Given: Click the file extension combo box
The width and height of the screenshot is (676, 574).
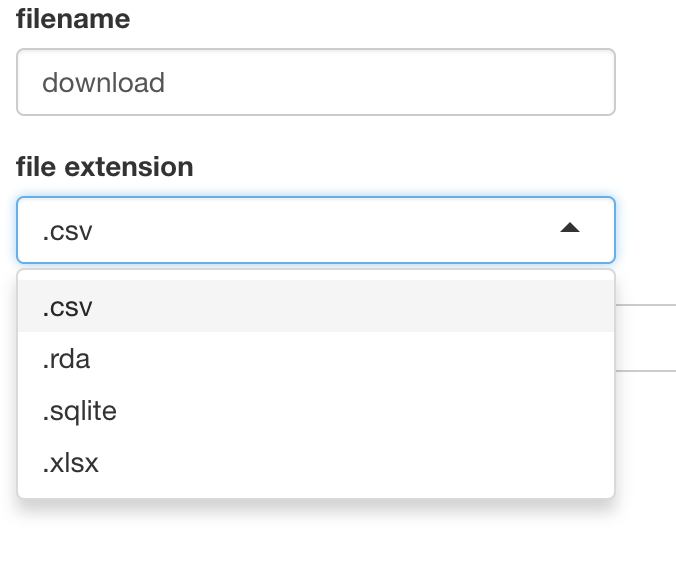Looking at the screenshot, I should coord(316,230).
